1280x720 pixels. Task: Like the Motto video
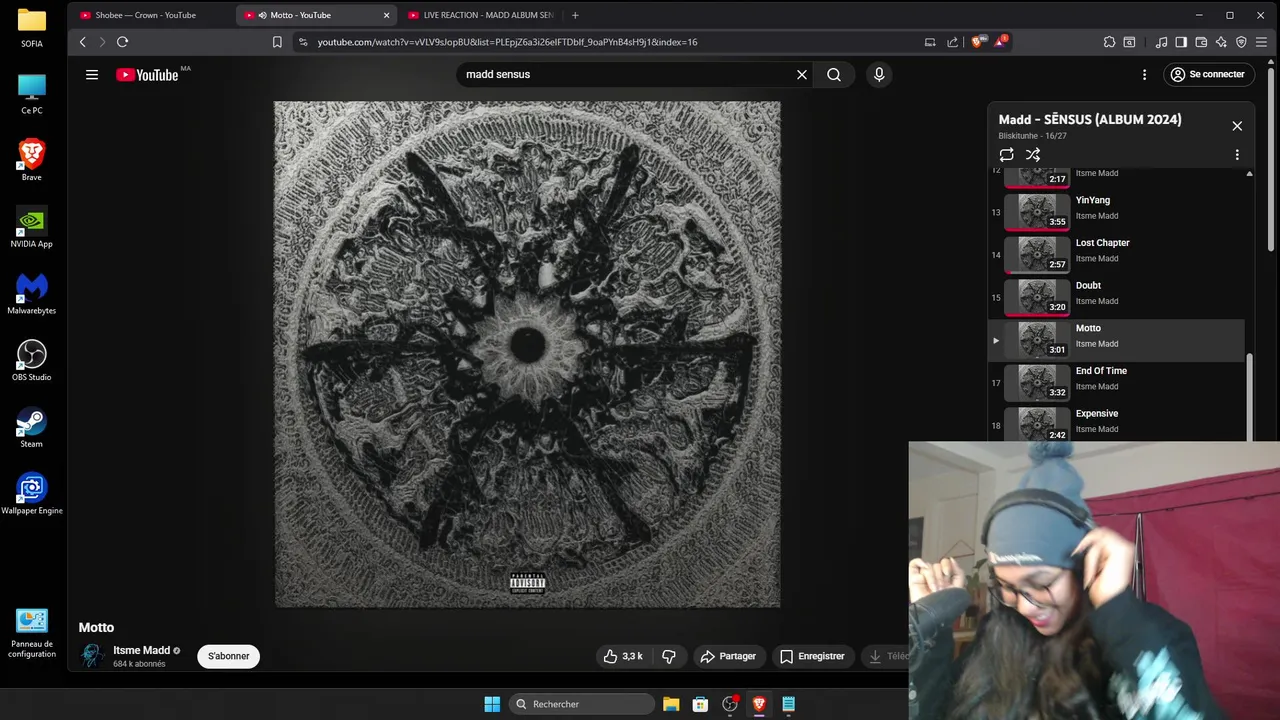(x=623, y=656)
